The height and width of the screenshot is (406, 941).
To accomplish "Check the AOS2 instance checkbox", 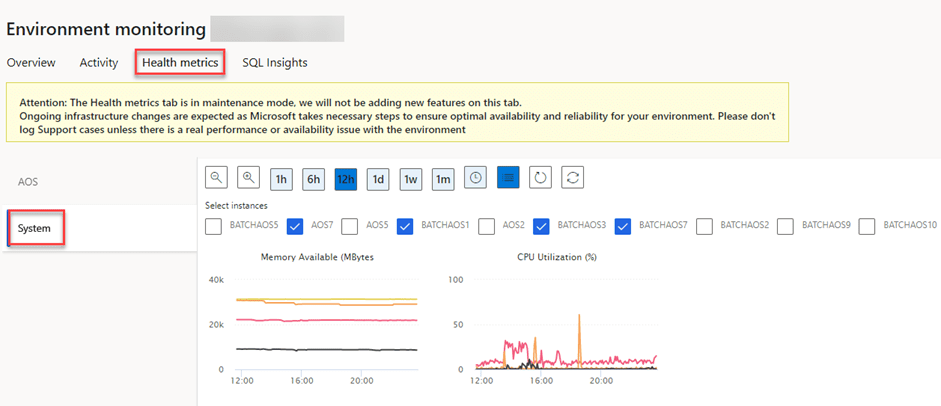I will pyautogui.click(x=488, y=226).
